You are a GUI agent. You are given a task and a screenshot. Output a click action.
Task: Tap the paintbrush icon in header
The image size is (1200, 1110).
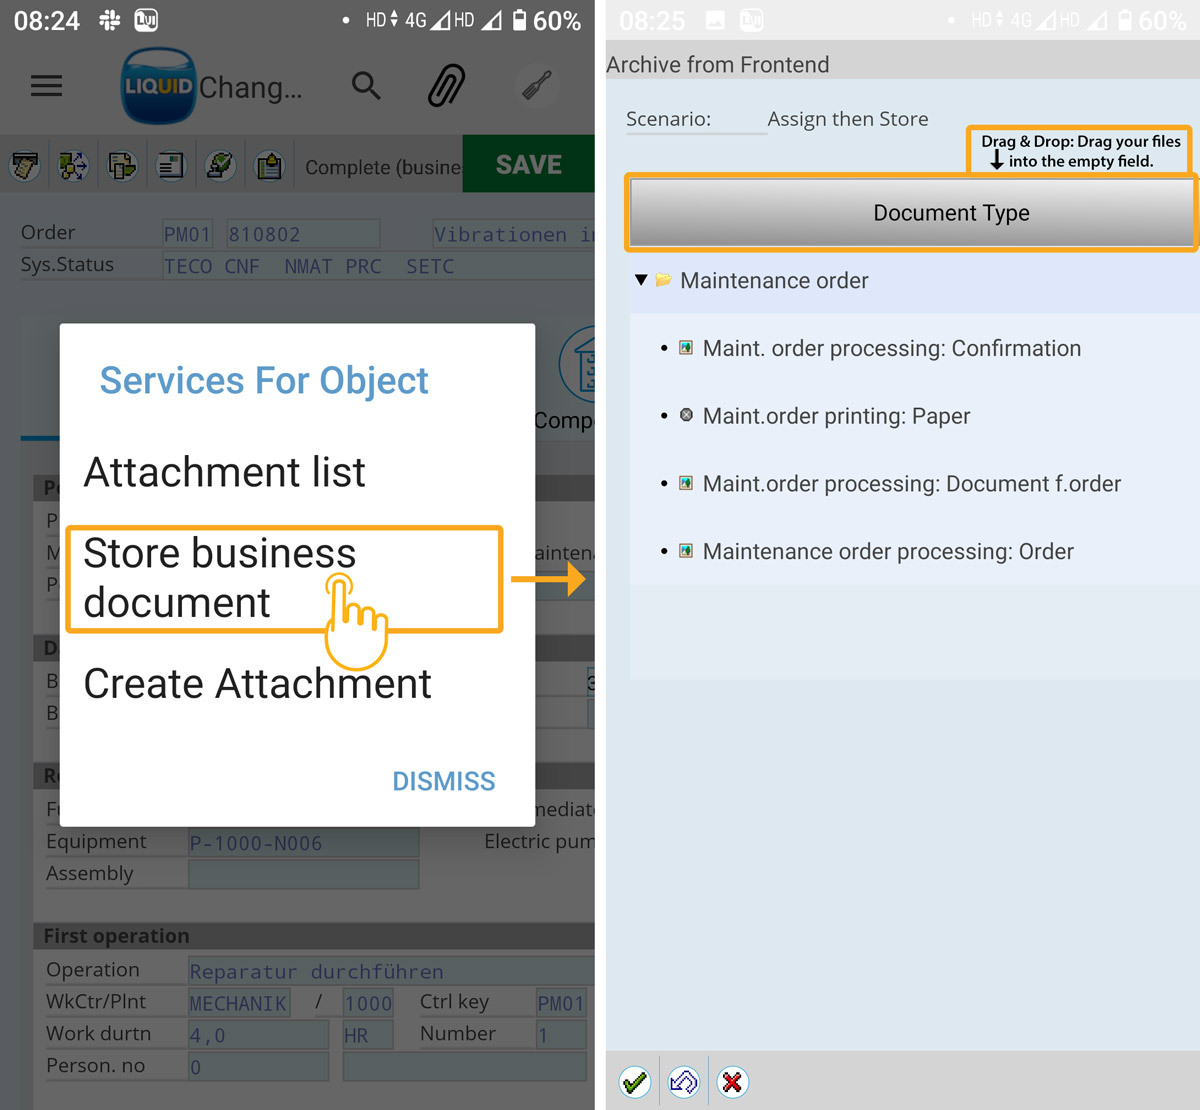[538, 86]
